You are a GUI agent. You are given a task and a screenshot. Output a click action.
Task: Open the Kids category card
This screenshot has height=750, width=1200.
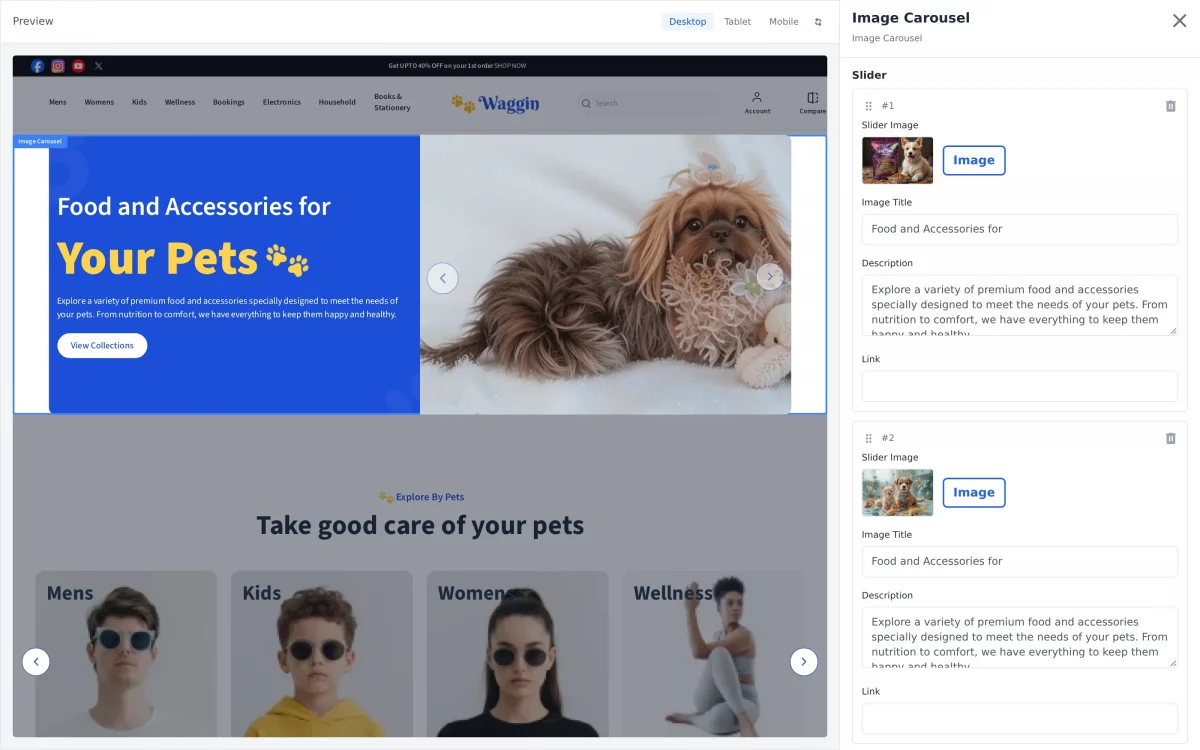click(x=322, y=654)
